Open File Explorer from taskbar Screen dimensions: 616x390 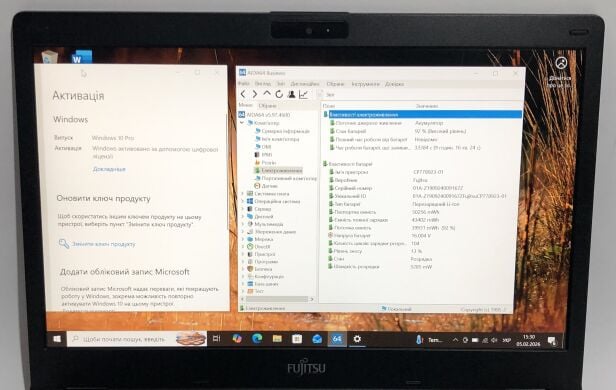[277, 339]
